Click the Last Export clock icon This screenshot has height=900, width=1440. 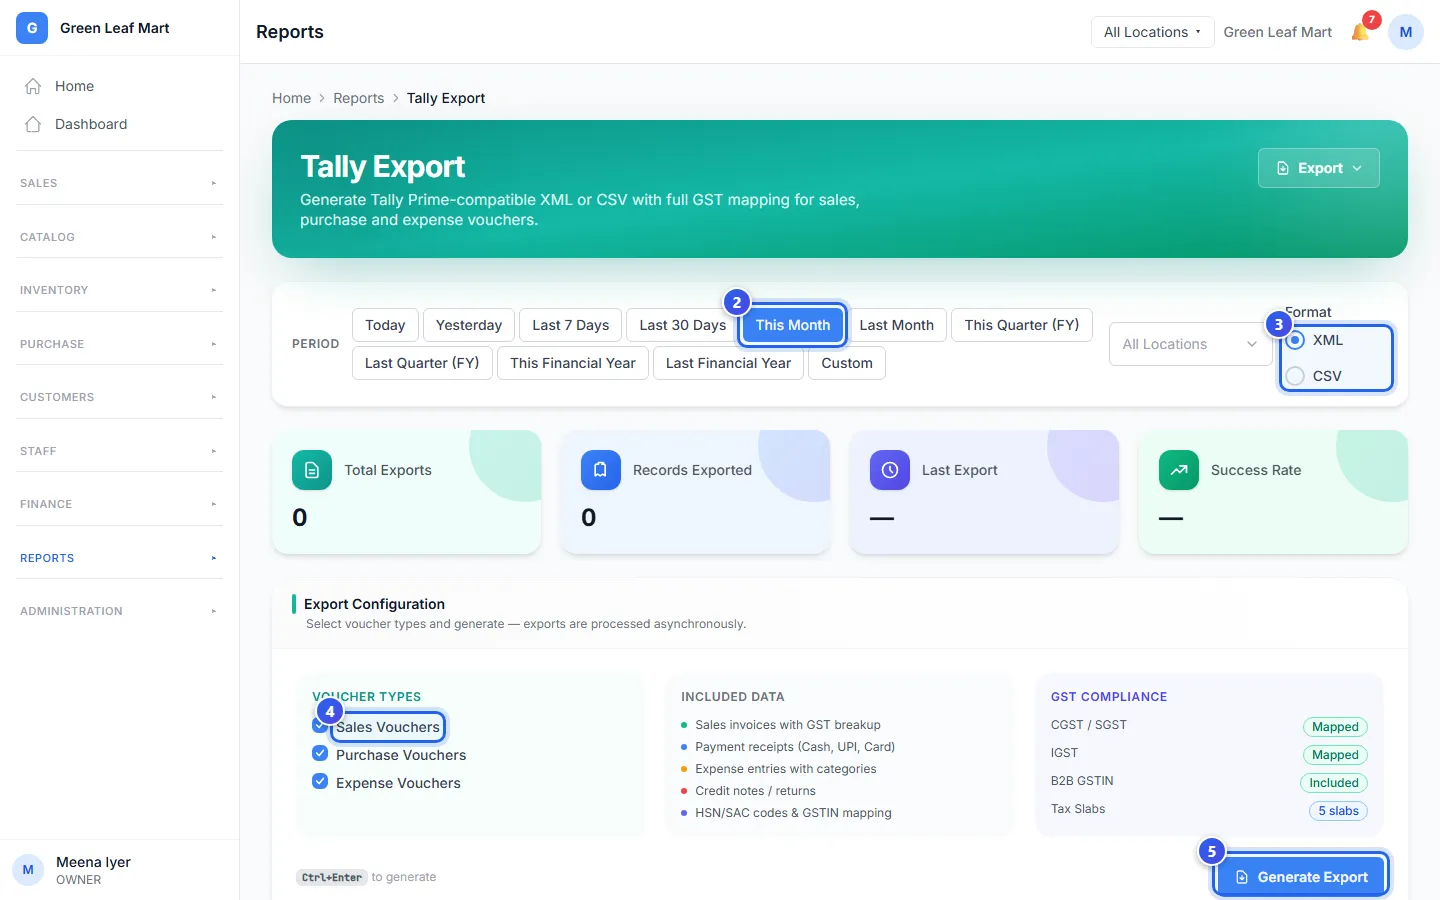click(890, 470)
